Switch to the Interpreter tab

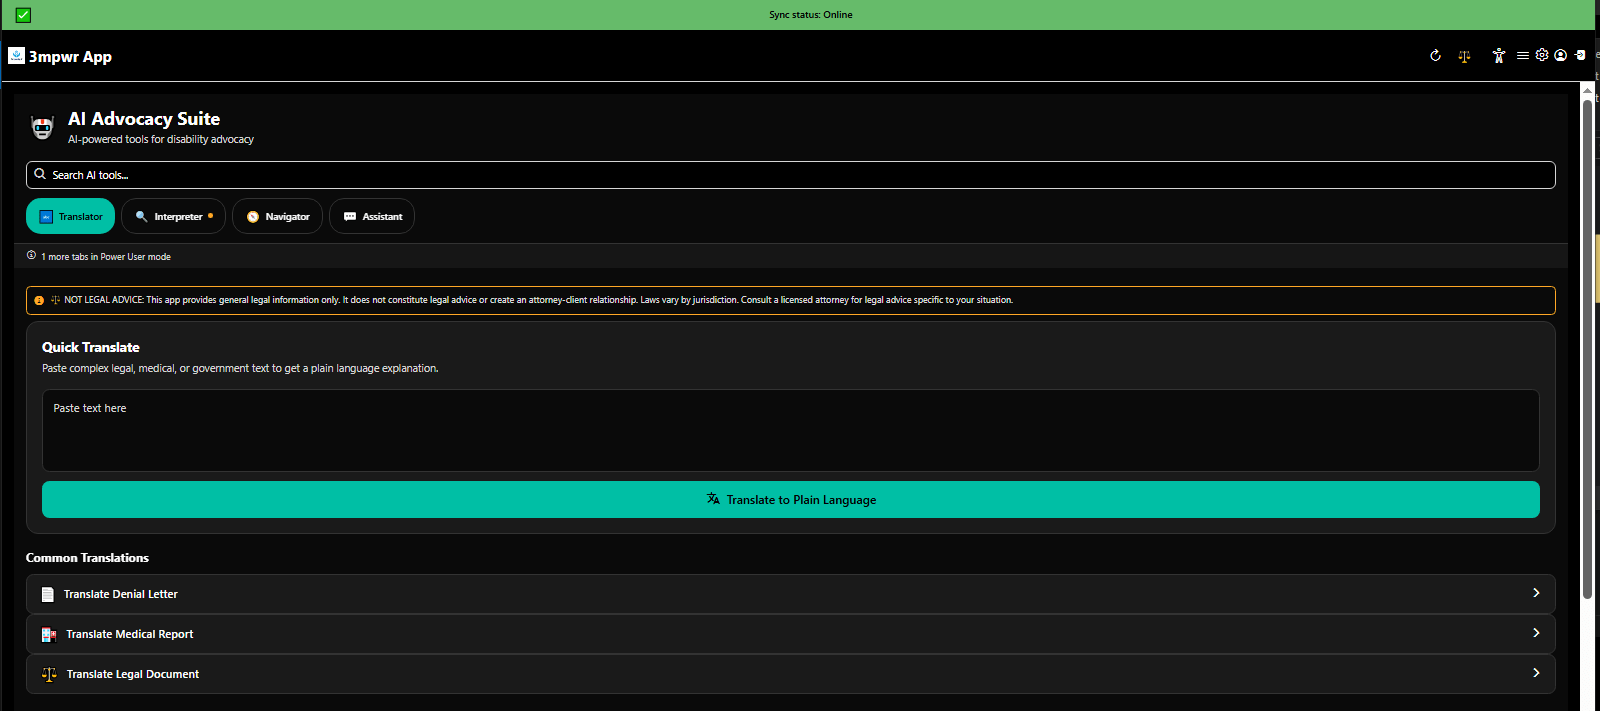coord(174,216)
